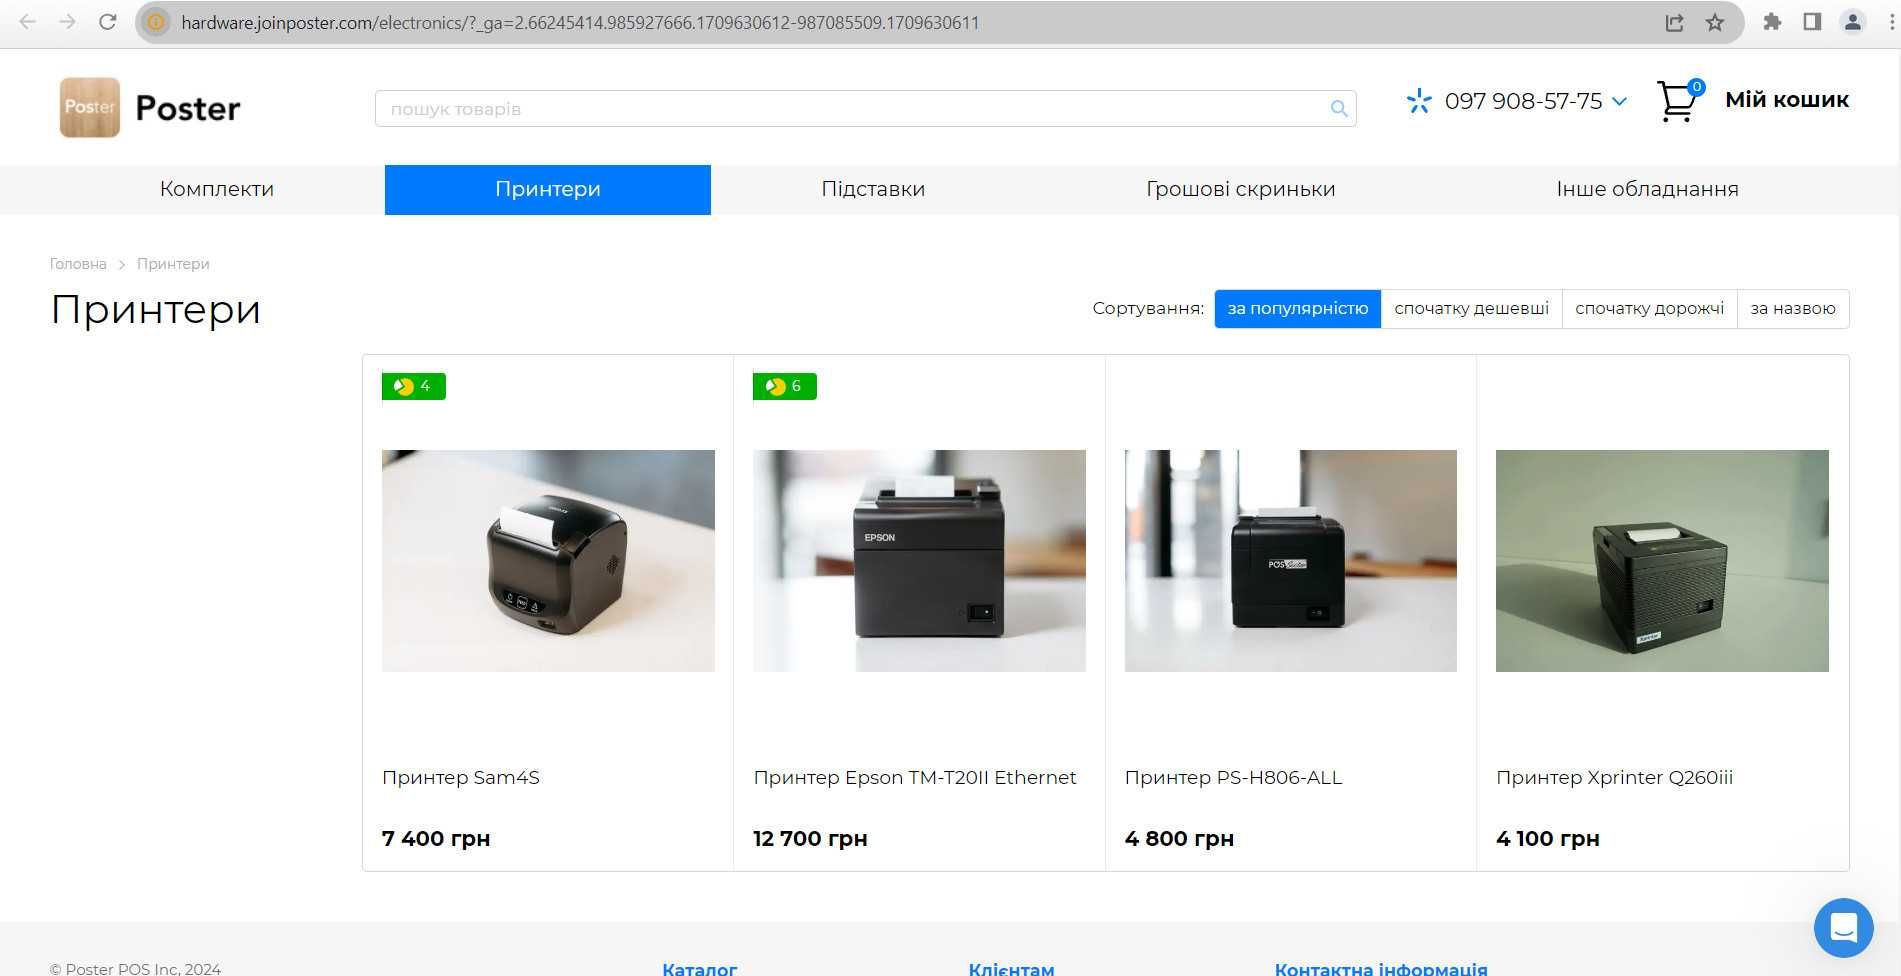The height and width of the screenshot is (976, 1901).
Task: Click Контактна інформація footer heading
Action: [x=1381, y=968]
